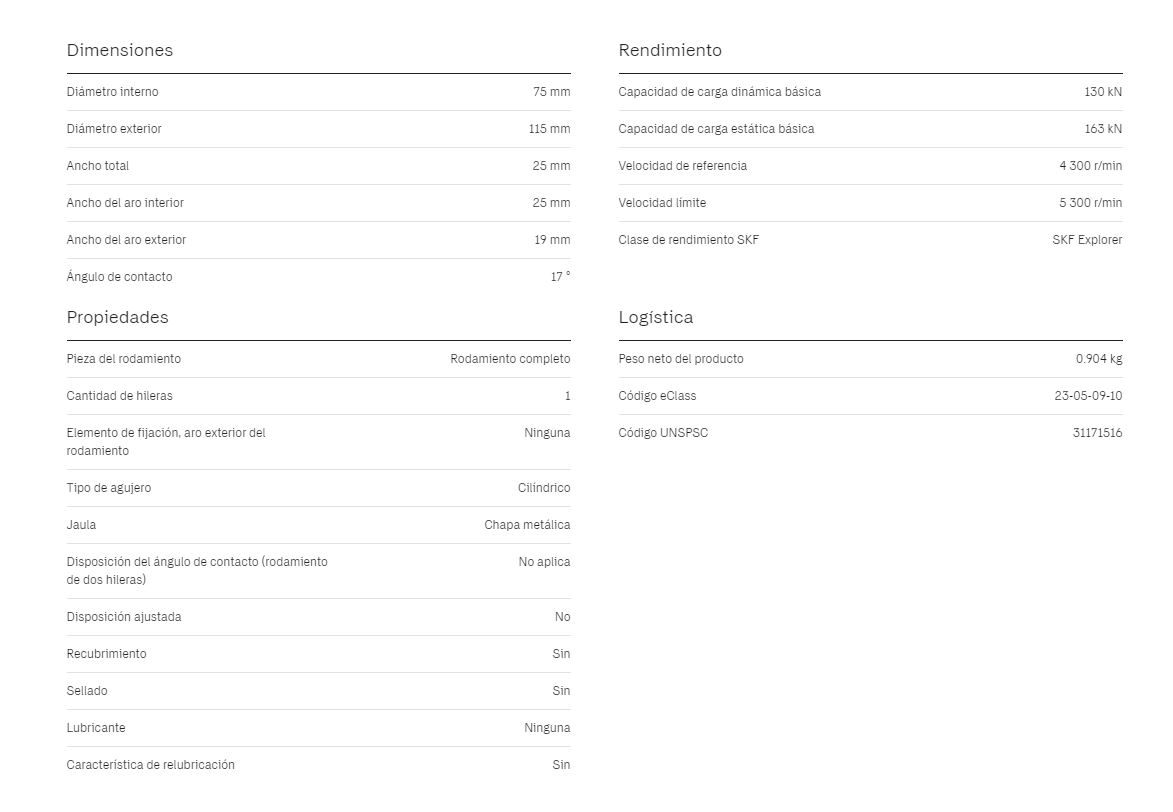The height and width of the screenshot is (812, 1173).
Task: Click the Ancho total label
Action: (97, 166)
